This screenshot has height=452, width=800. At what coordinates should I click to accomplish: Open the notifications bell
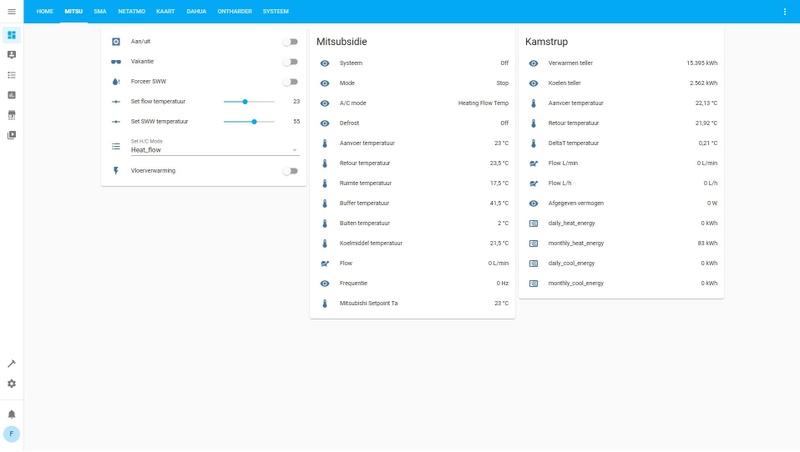[11, 414]
